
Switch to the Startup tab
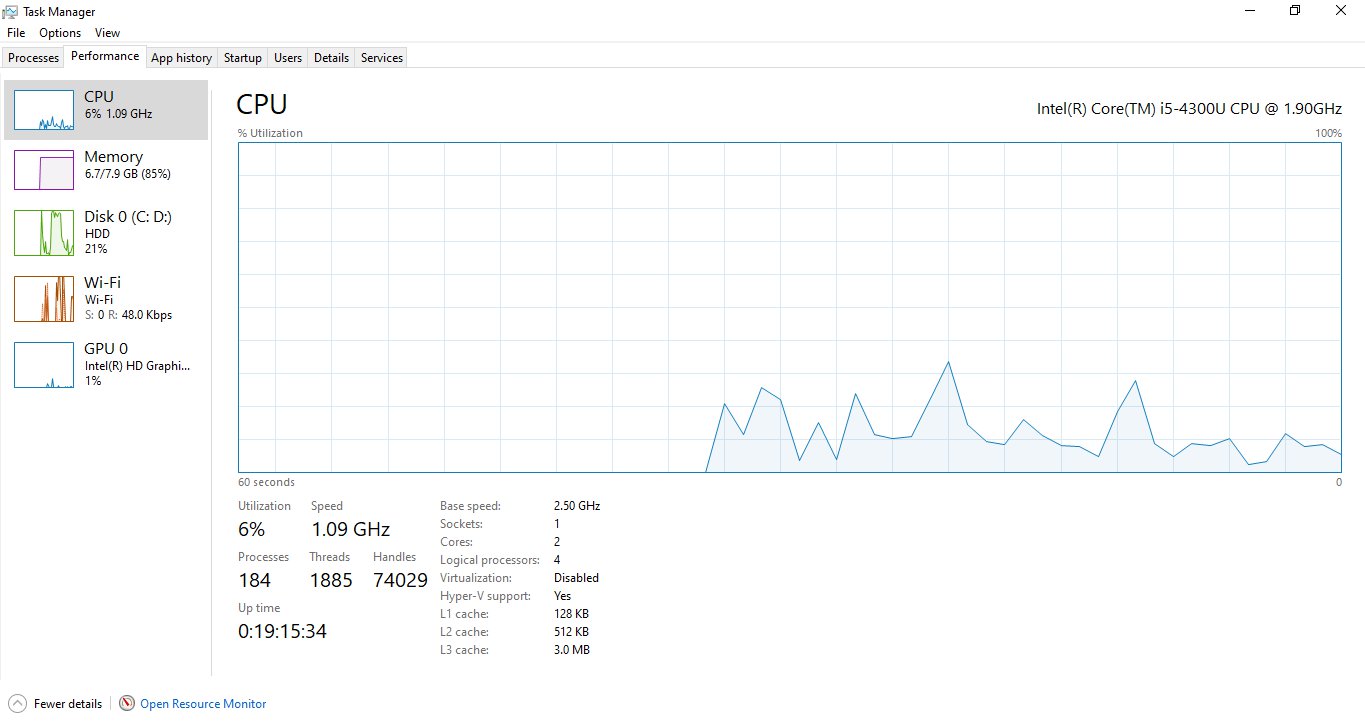pos(242,57)
